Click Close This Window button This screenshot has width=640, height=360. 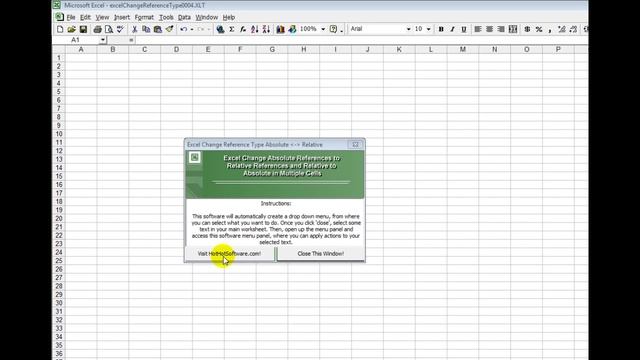[320, 253]
